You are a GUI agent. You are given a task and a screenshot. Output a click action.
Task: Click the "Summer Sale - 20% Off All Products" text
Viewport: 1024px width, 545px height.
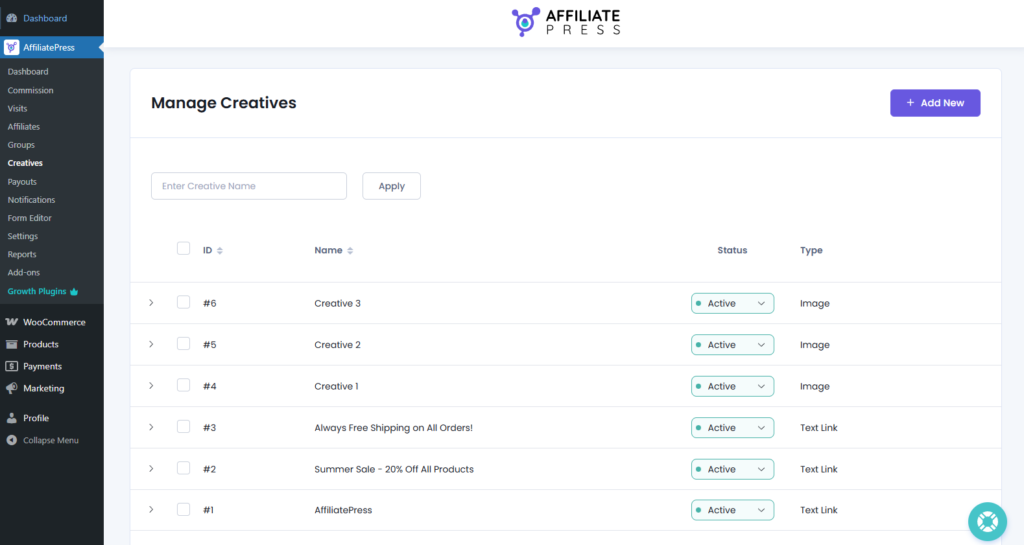394,469
